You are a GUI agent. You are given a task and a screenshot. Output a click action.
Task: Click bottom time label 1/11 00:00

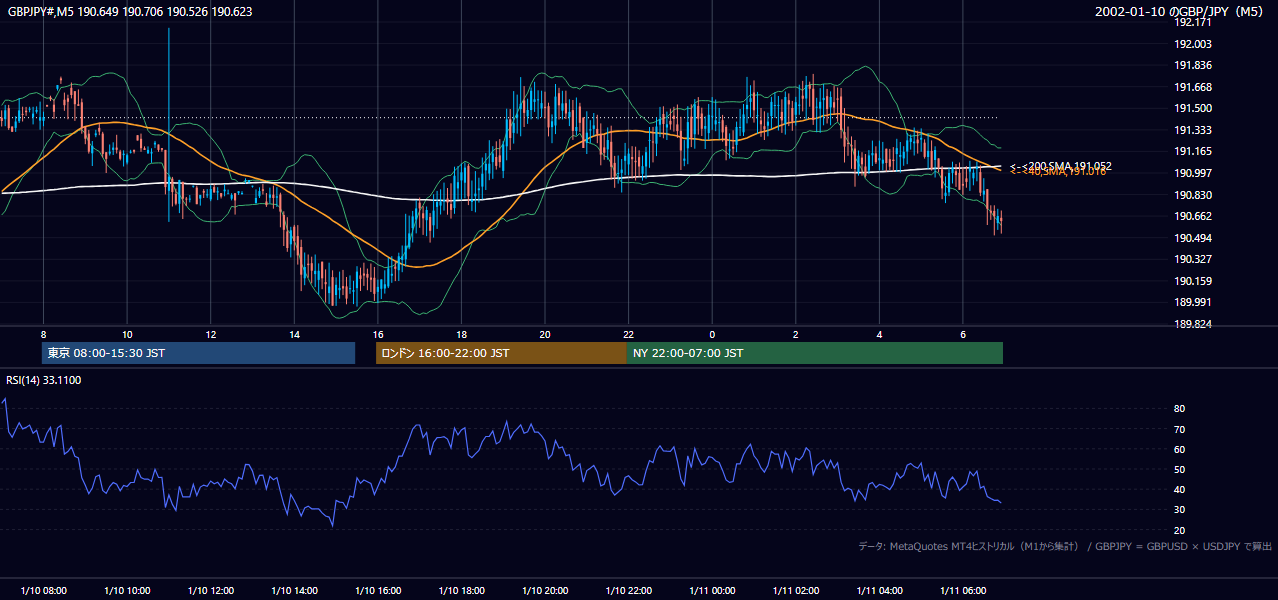(712, 591)
